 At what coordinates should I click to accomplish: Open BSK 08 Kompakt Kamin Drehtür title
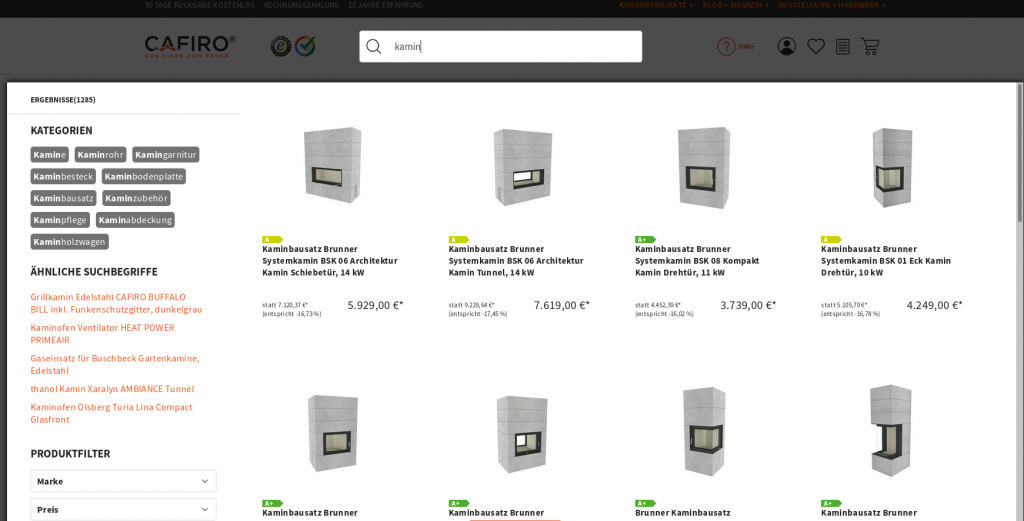(x=697, y=260)
